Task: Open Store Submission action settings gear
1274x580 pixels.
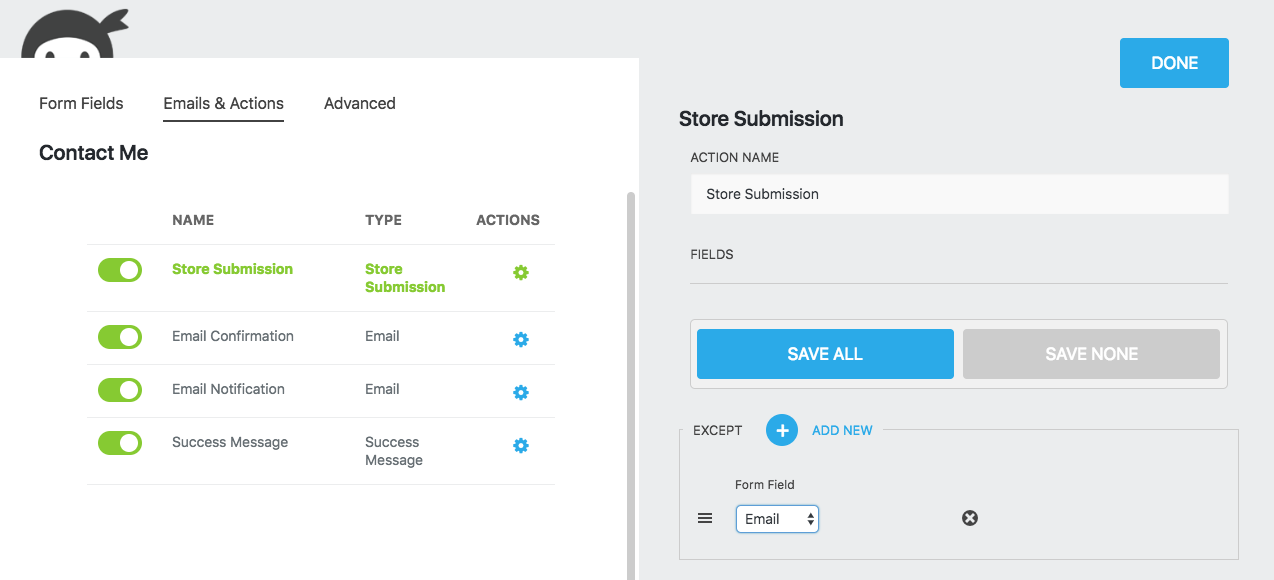Action: coord(521,272)
